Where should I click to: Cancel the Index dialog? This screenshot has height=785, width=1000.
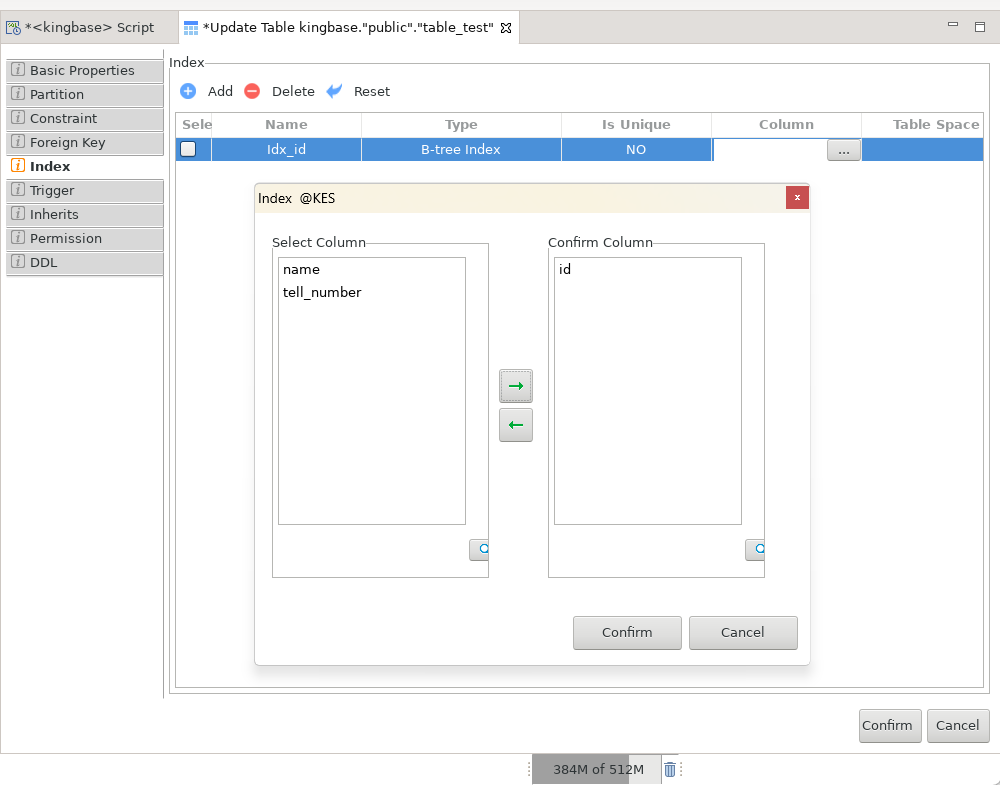coord(743,632)
